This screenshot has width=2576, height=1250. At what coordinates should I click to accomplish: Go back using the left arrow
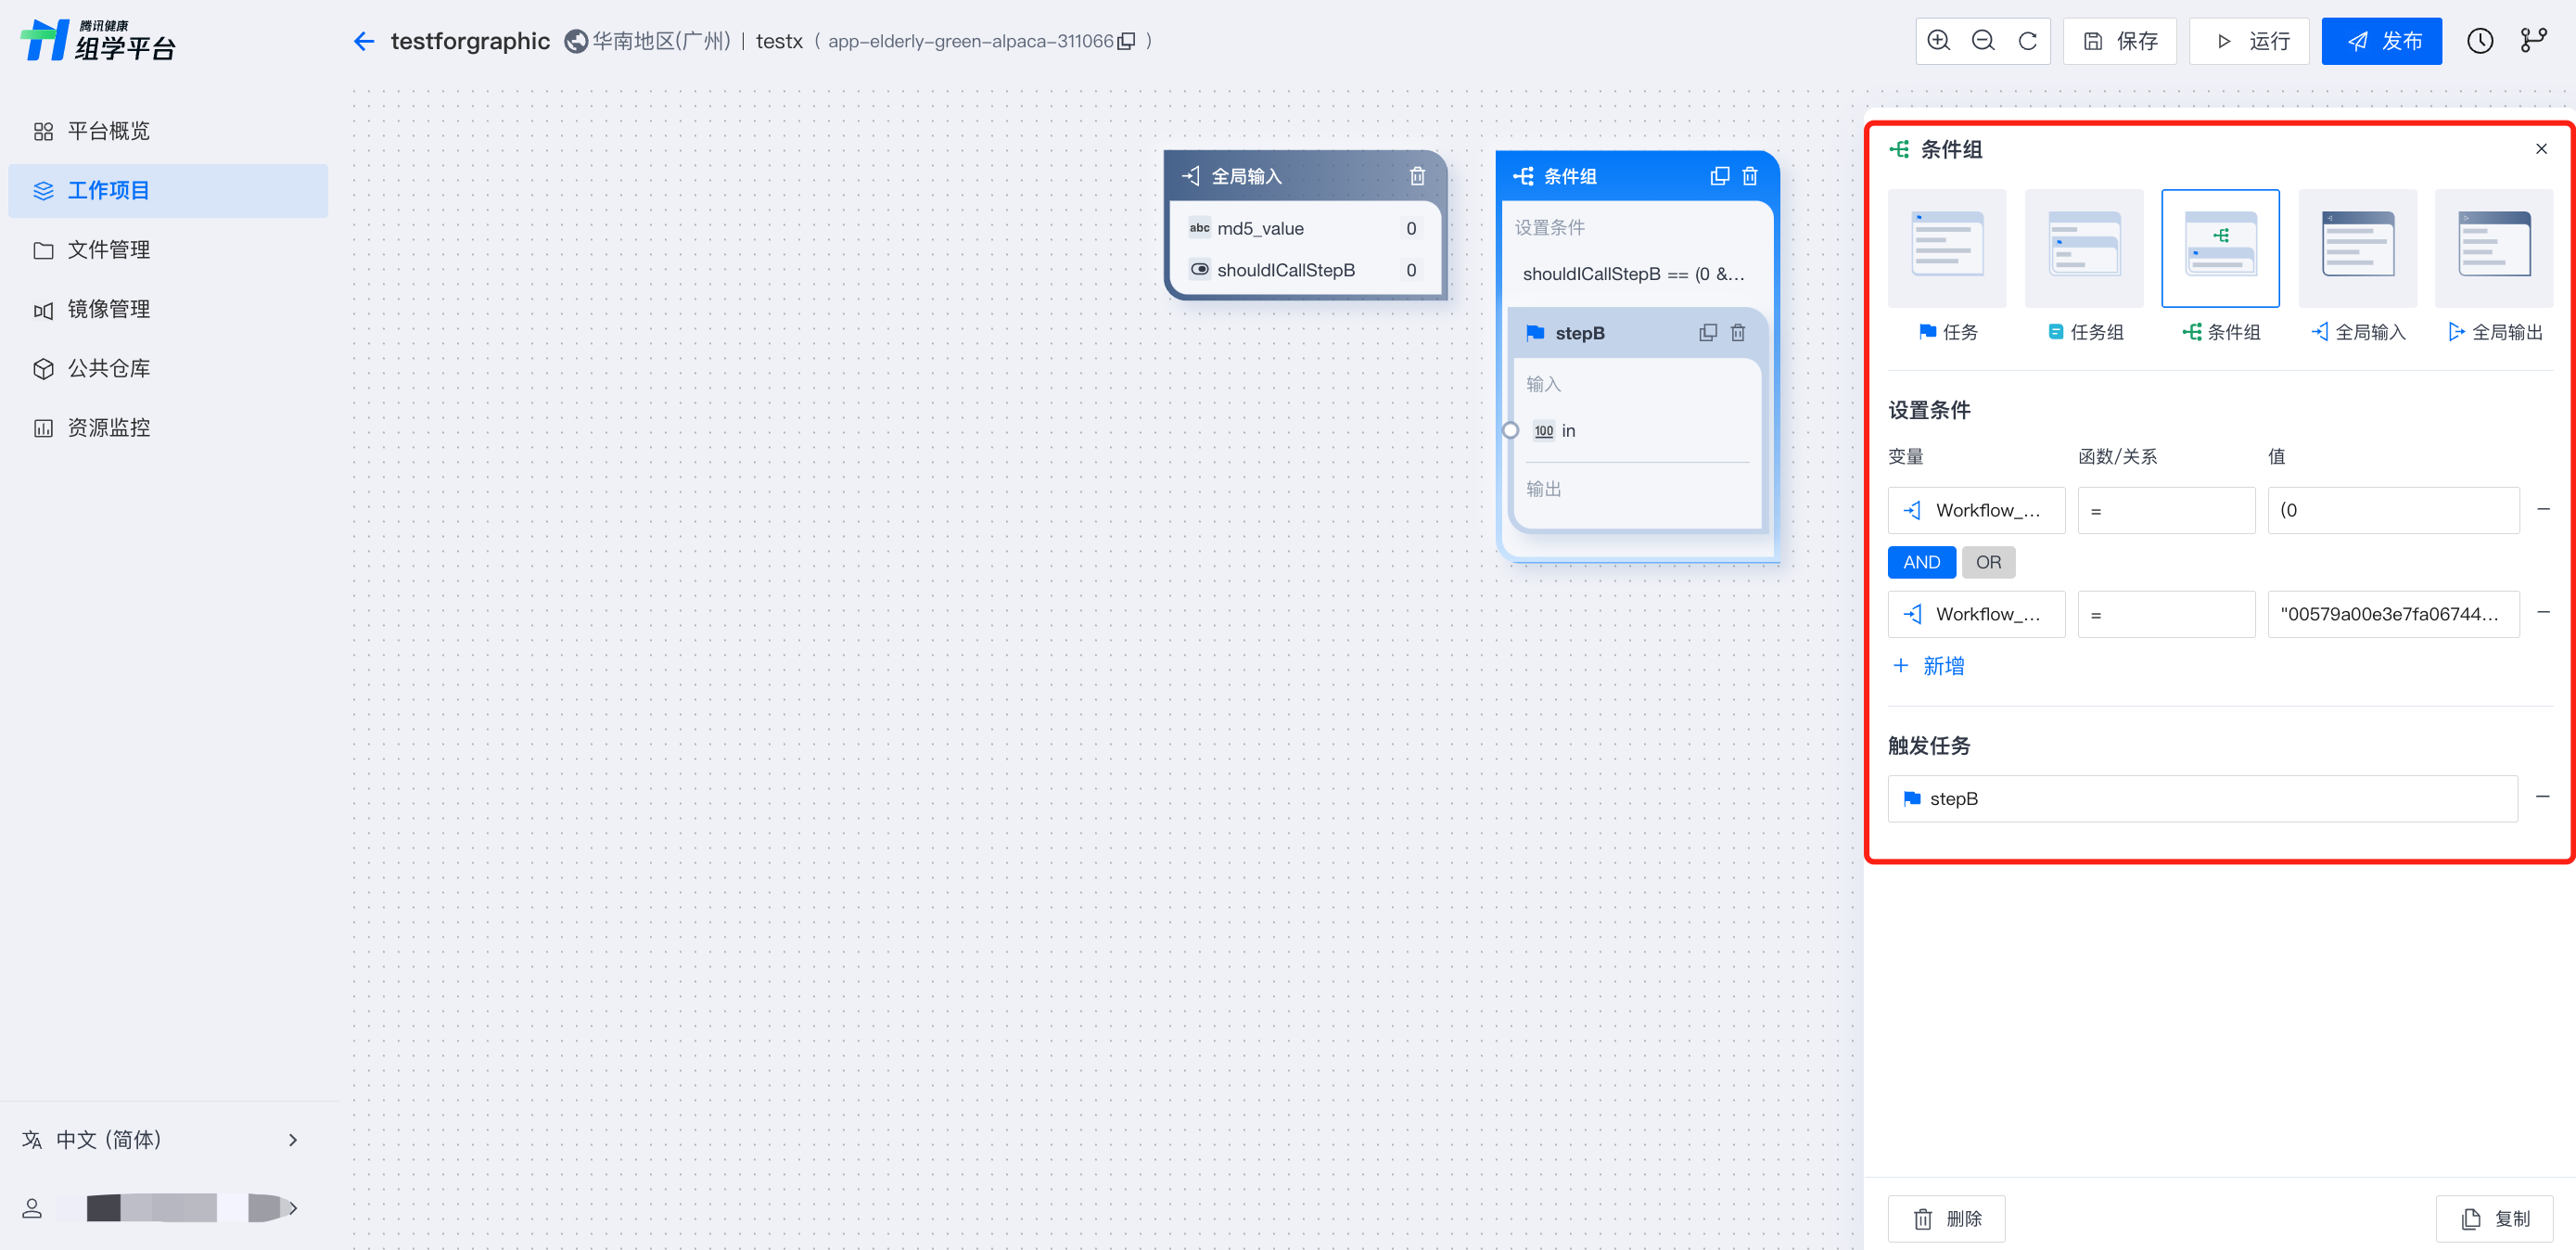364,41
